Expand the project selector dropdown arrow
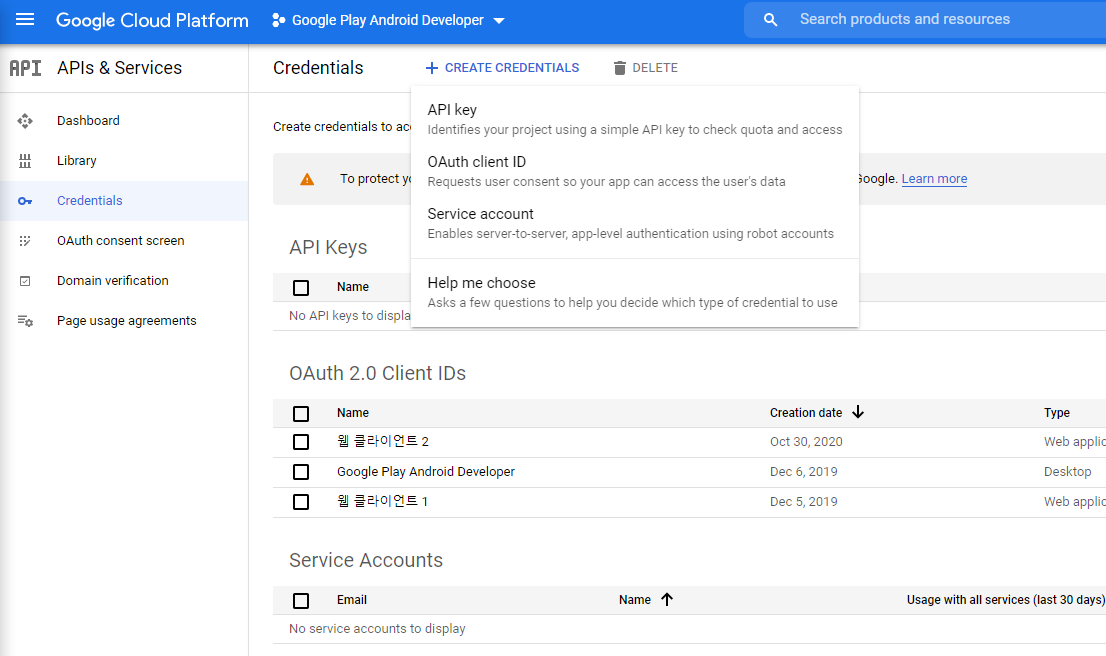This screenshot has width=1106, height=656. click(x=499, y=21)
